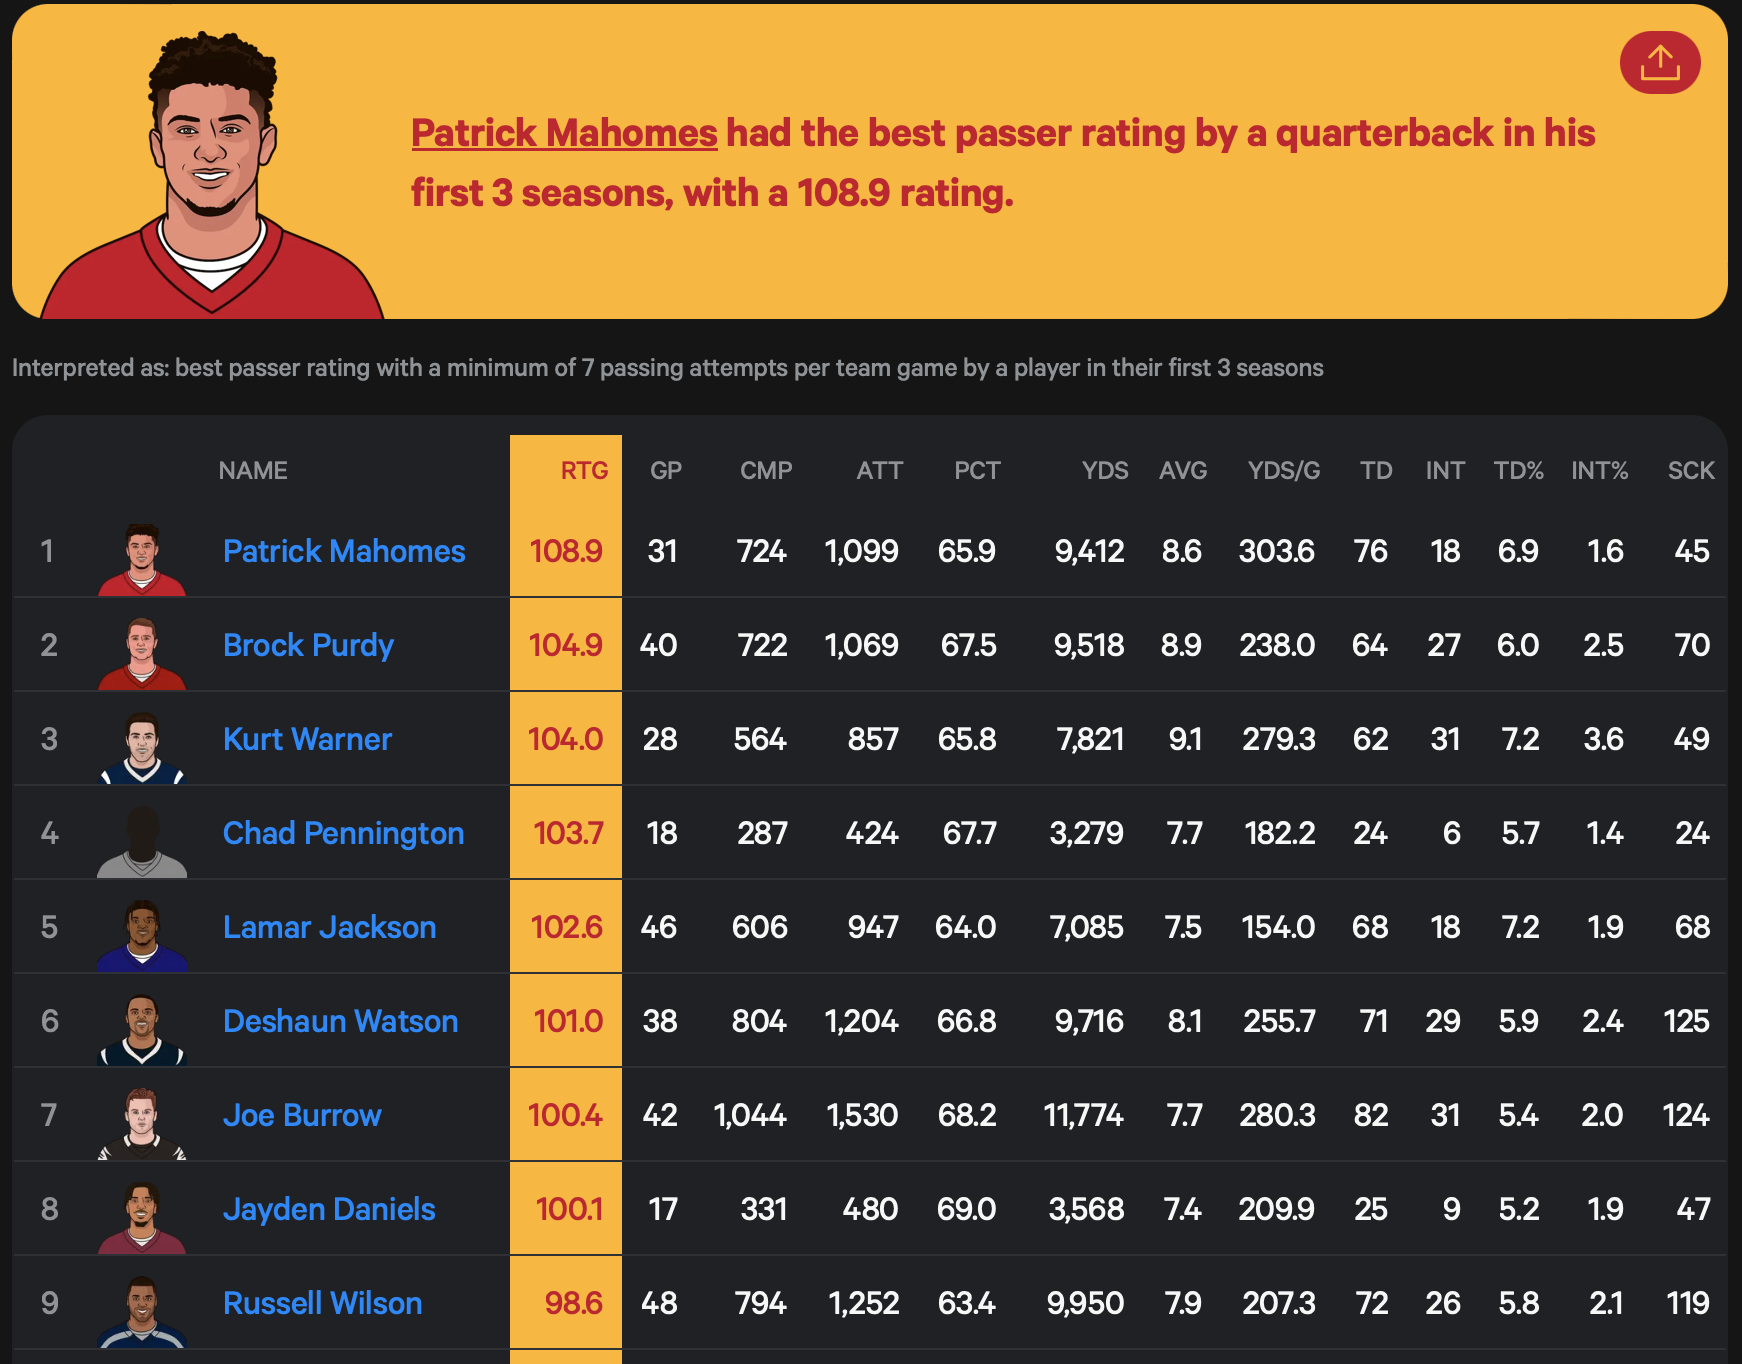Click Jayden Daniels' avatar icon
The height and width of the screenshot is (1364, 1742).
[142, 1217]
